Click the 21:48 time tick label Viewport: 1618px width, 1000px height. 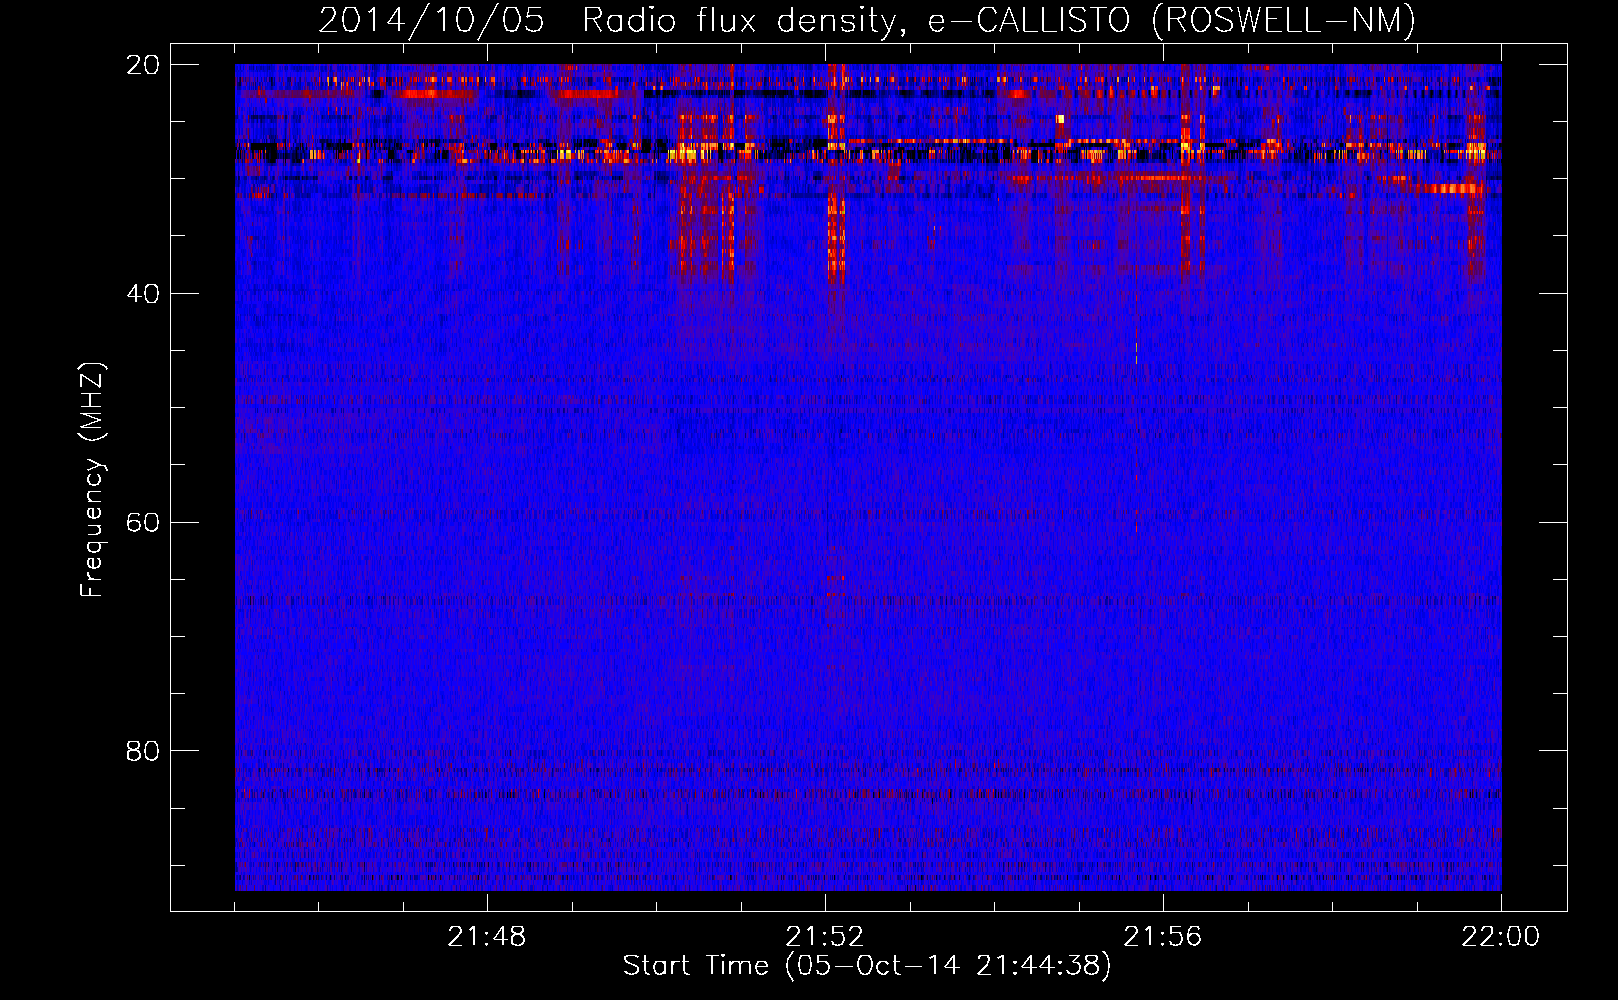click(x=487, y=937)
